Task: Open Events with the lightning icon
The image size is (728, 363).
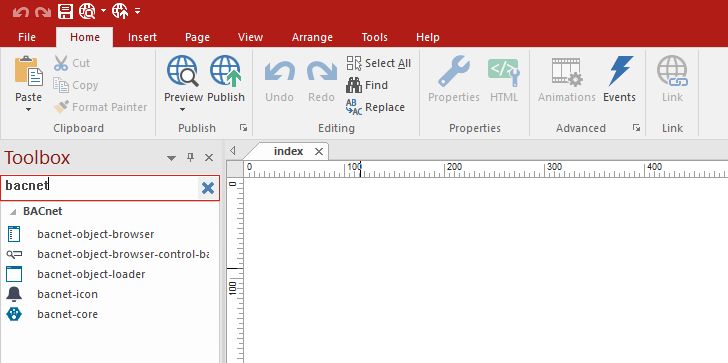Action: pyautogui.click(x=620, y=71)
